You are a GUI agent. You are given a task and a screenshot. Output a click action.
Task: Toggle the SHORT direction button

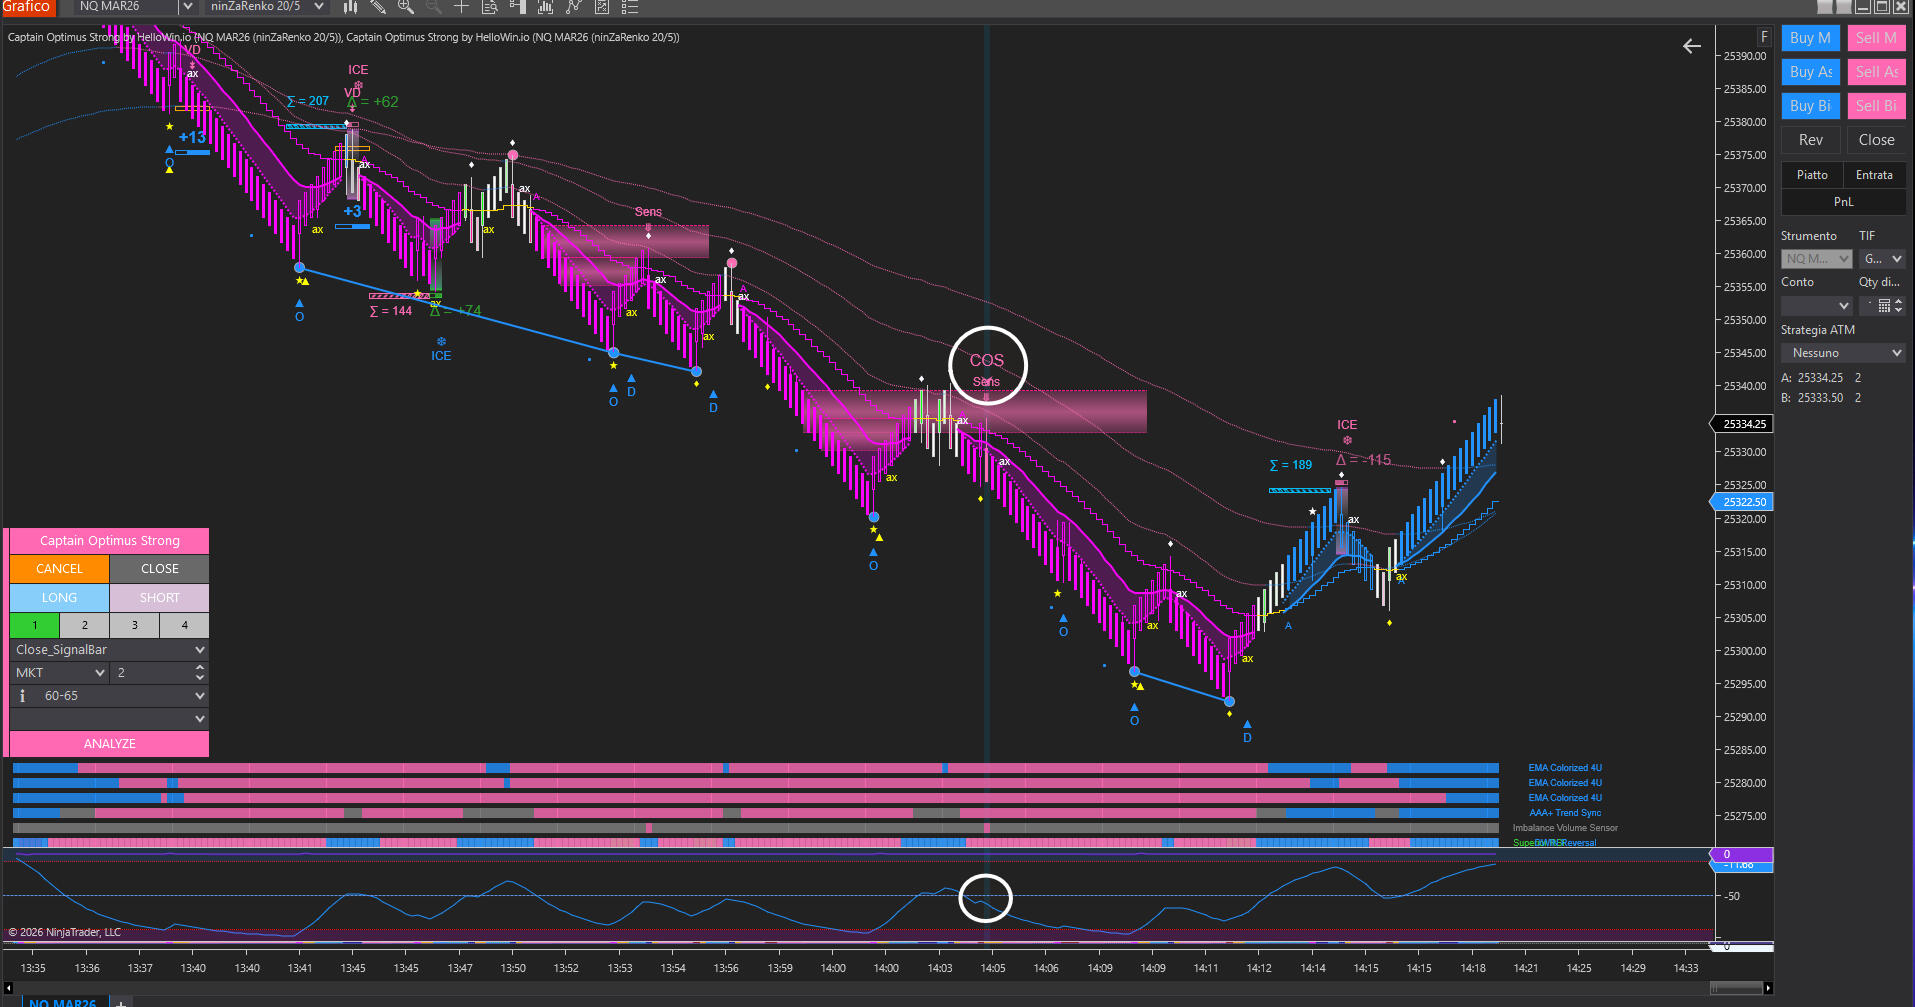pyautogui.click(x=159, y=597)
